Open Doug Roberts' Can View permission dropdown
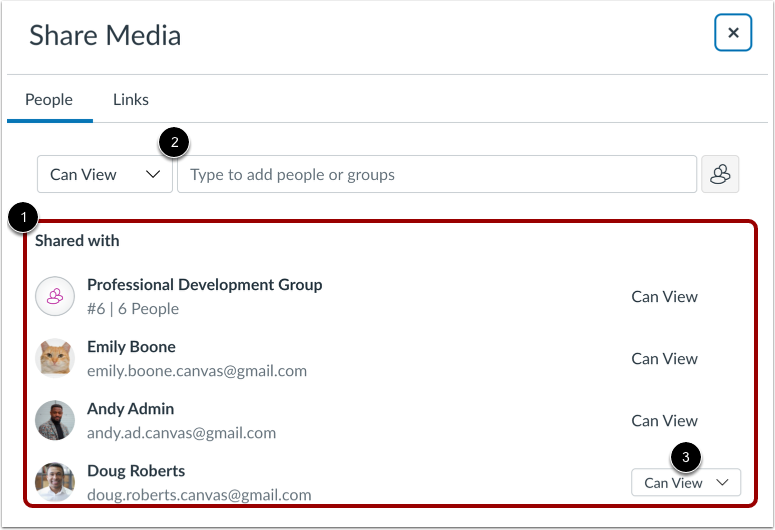 (686, 483)
